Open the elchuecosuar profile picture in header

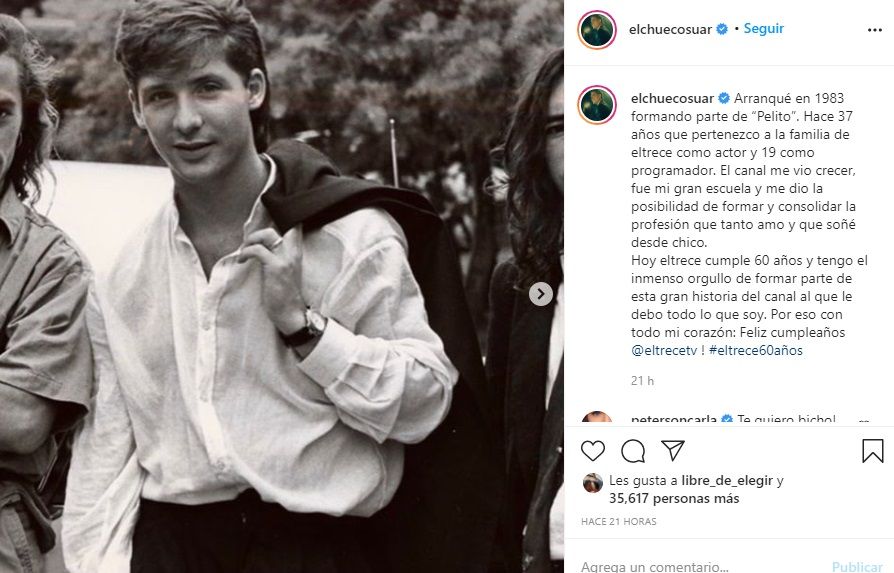tap(597, 29)
